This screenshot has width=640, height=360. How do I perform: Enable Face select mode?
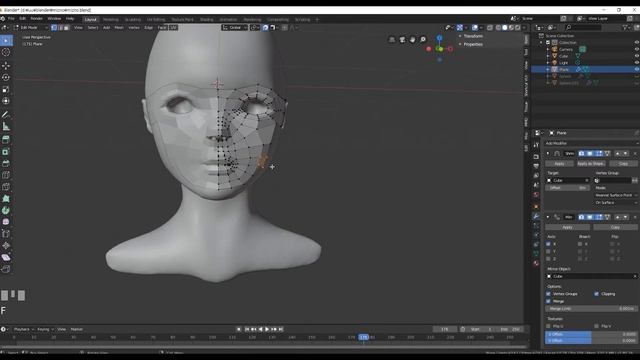tap(67, 27)
